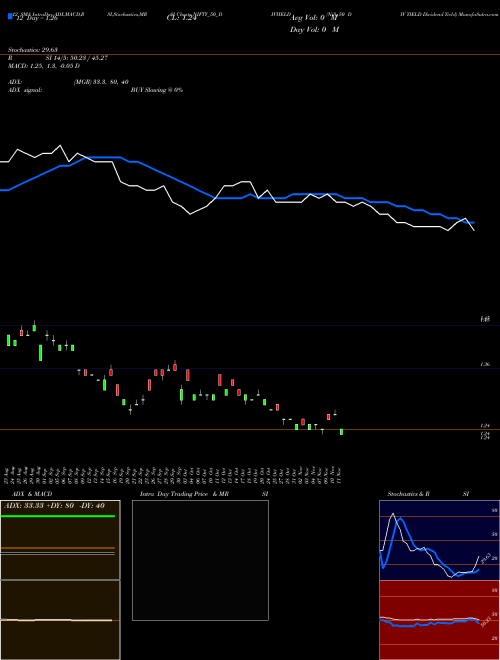500x660 pixels.
Task: Click the 'CL: 1.24' closing value
Action: pyautogui.click(x=181, y=18)
